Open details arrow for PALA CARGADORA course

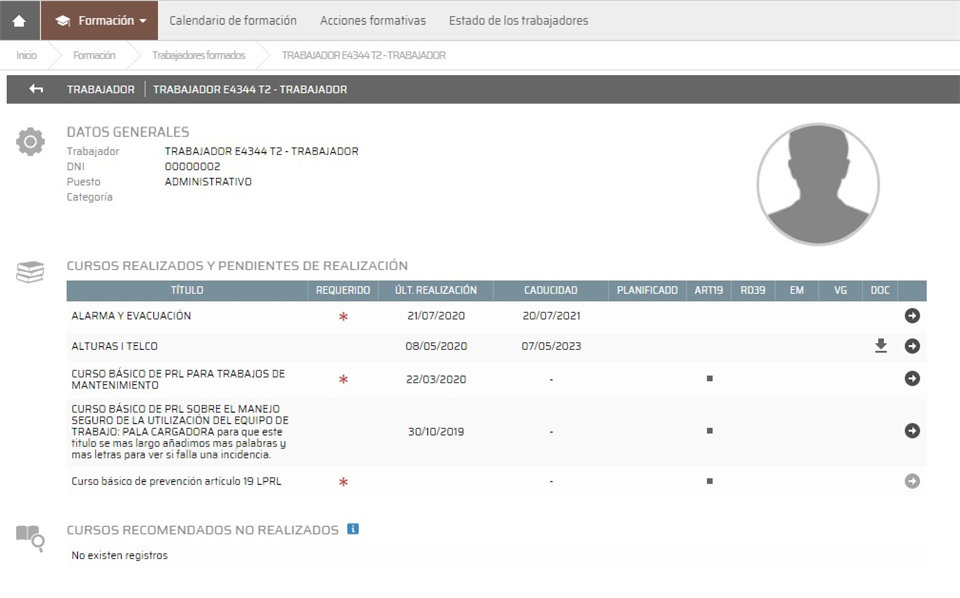[x=912, y=431]
